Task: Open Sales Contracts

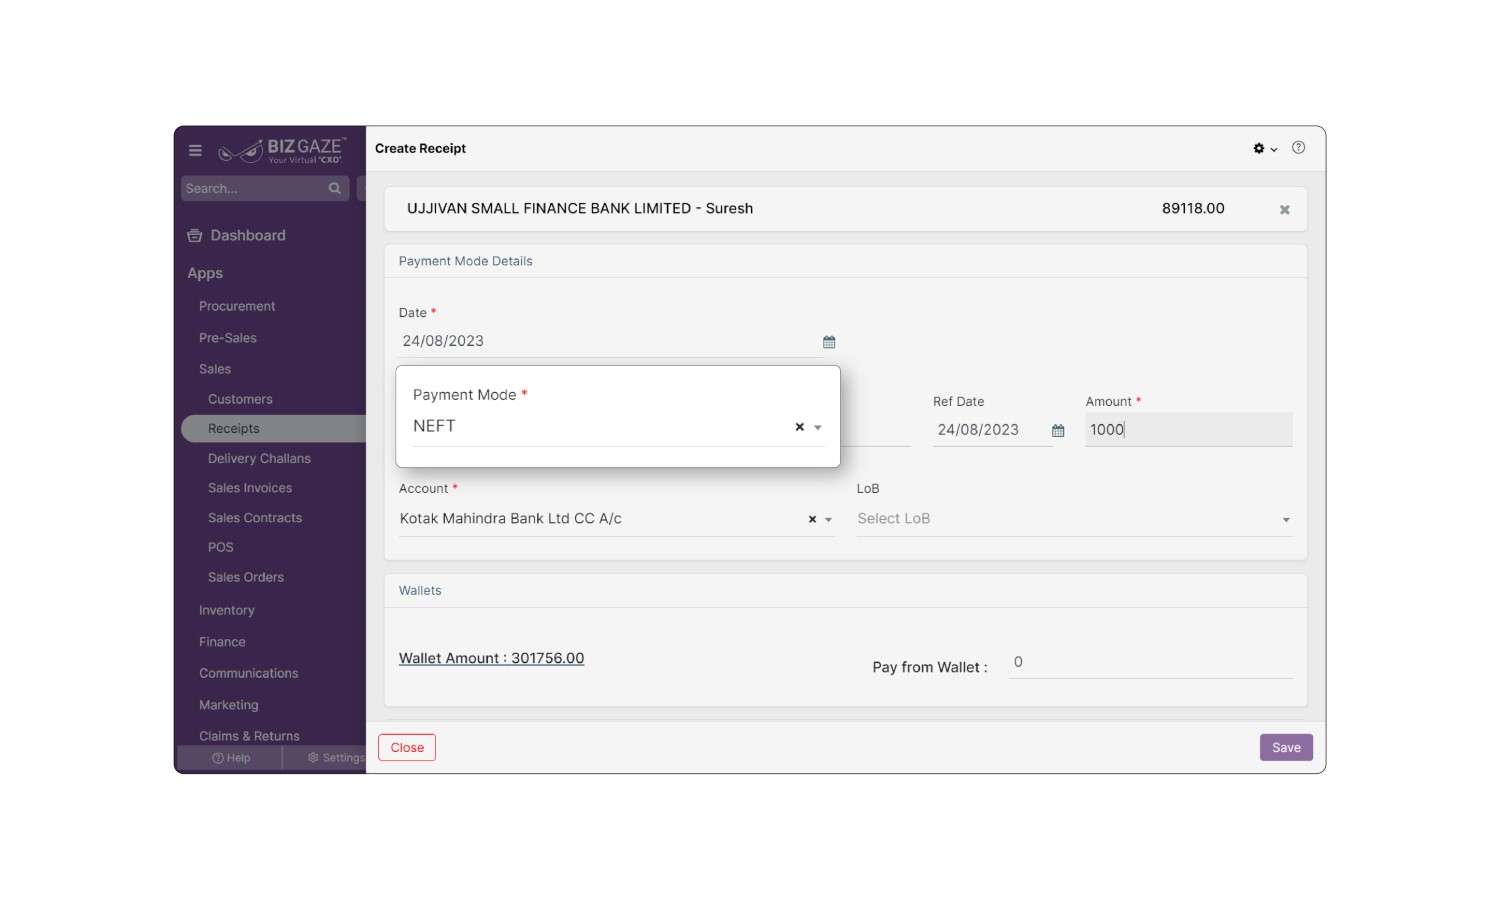Action: point(255,518)
